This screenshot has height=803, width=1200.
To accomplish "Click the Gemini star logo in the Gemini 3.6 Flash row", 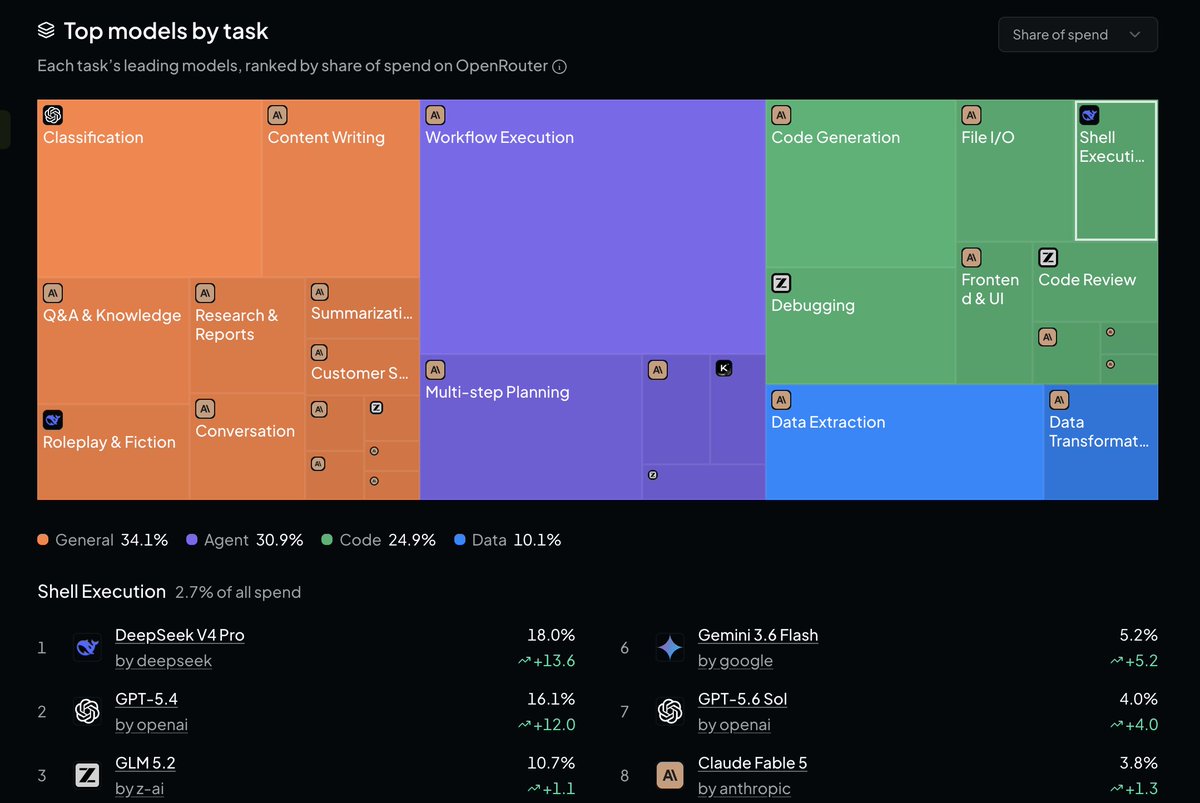I will (670, 647).
